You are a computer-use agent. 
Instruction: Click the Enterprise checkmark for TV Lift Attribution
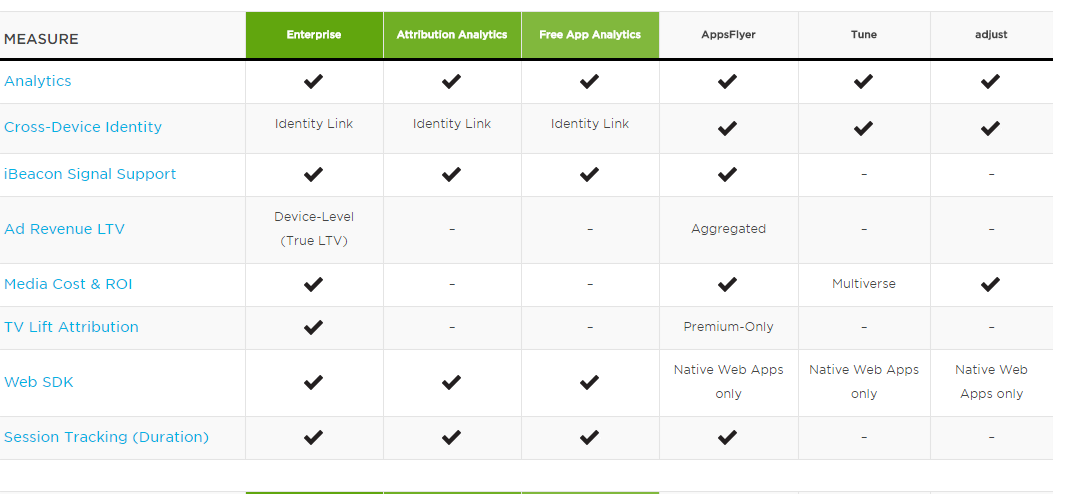click(314, 327)
